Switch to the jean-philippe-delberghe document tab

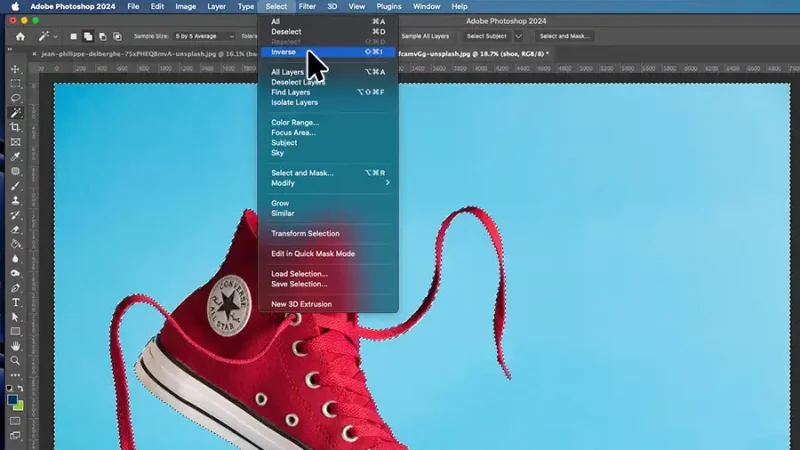coord(149,54)
